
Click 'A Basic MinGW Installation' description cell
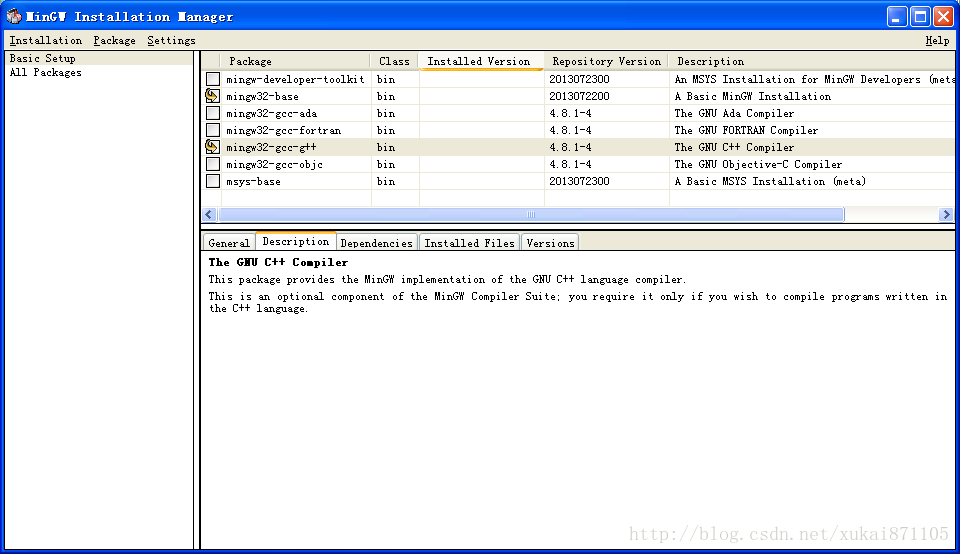[x=752, y=96]
